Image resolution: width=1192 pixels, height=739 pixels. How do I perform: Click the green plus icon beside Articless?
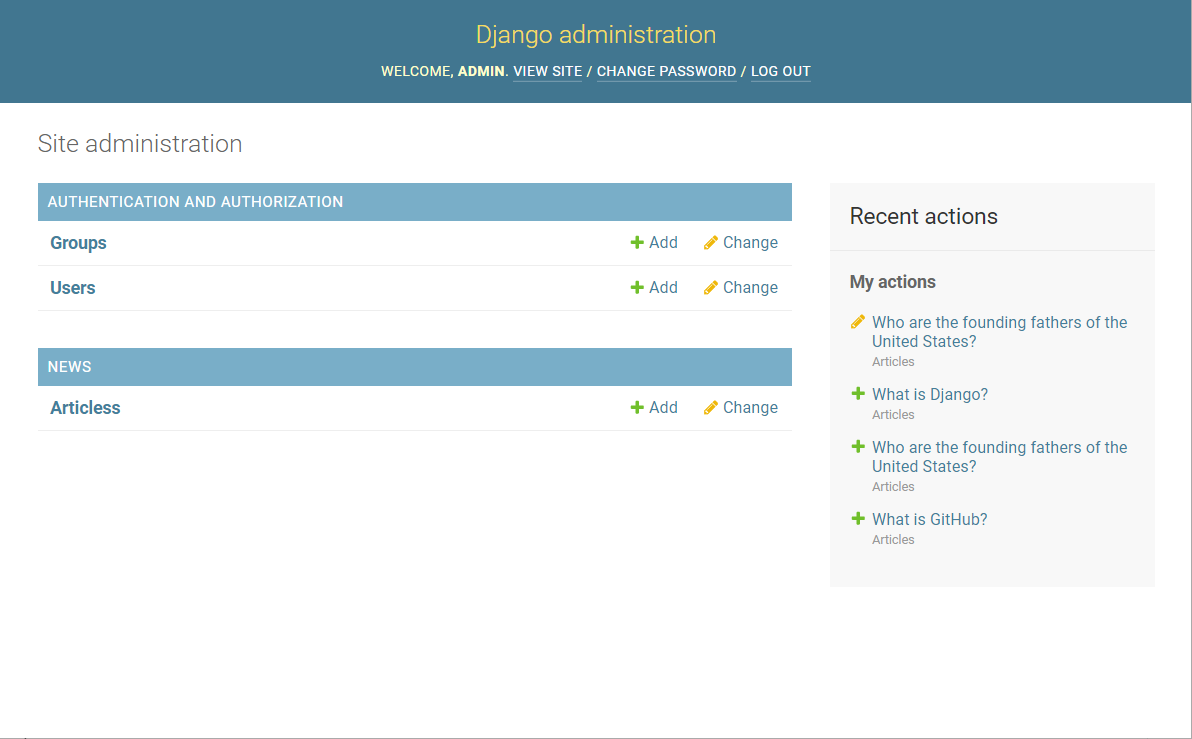point(637,408)
